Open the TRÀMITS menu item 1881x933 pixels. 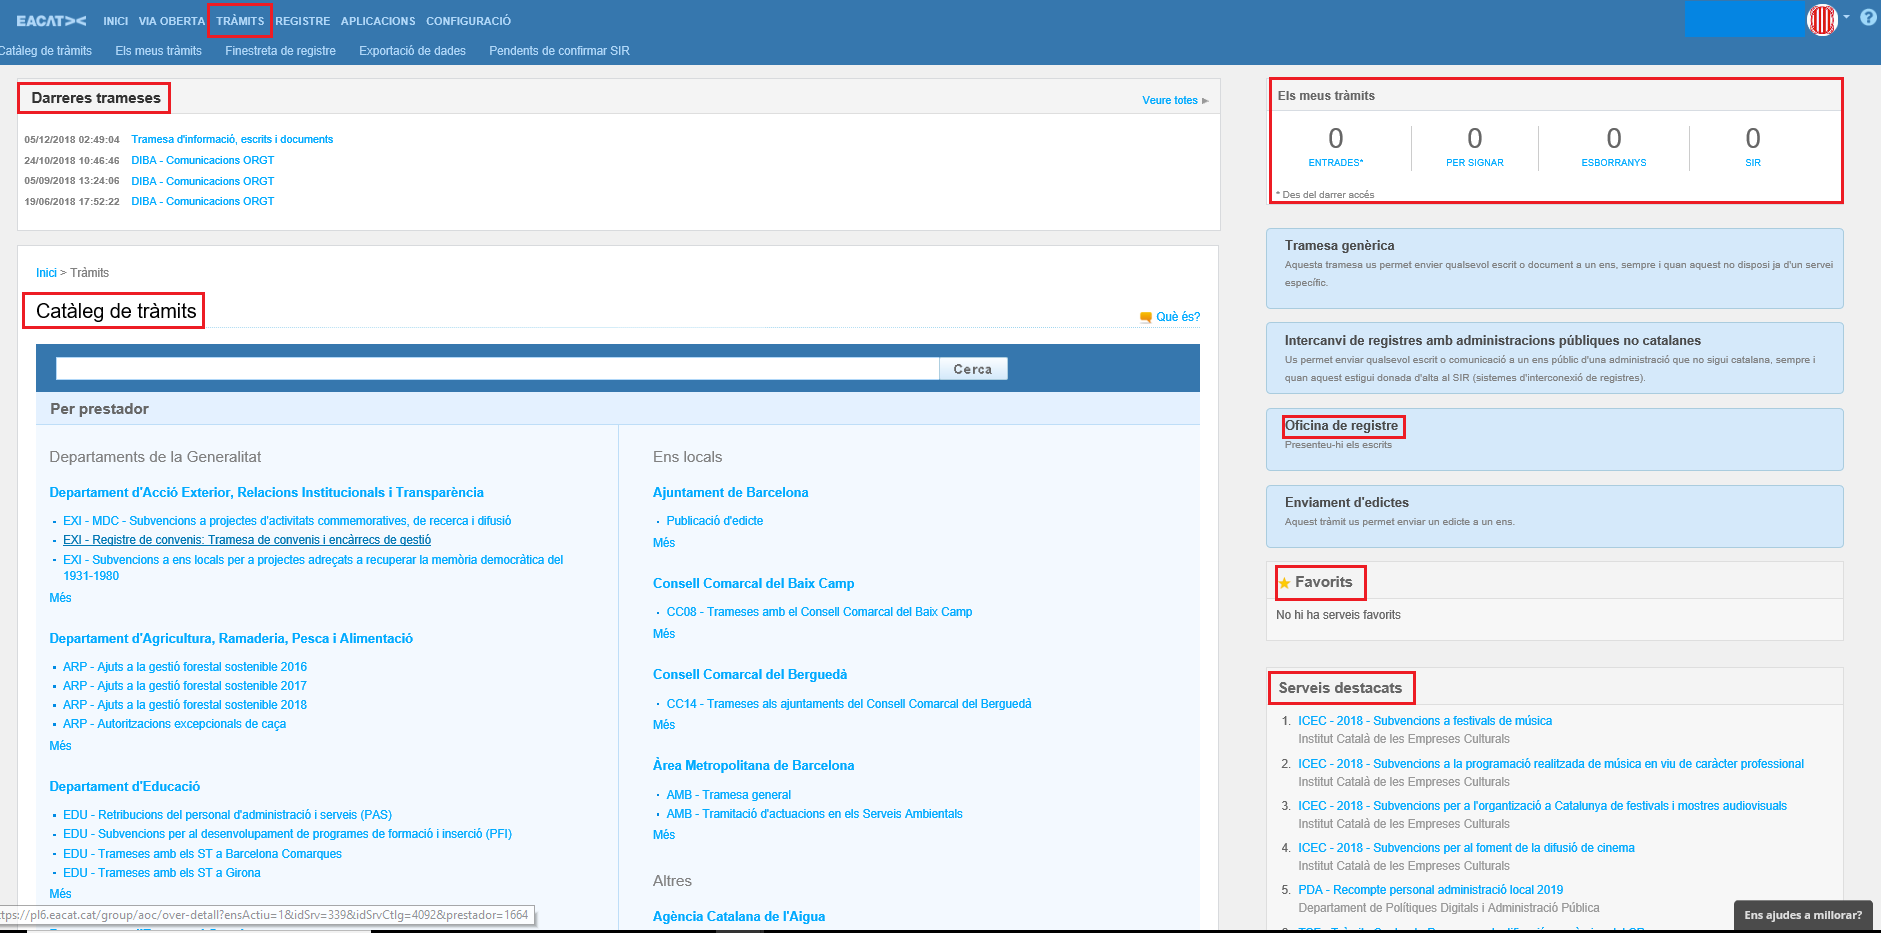[240, 21]
